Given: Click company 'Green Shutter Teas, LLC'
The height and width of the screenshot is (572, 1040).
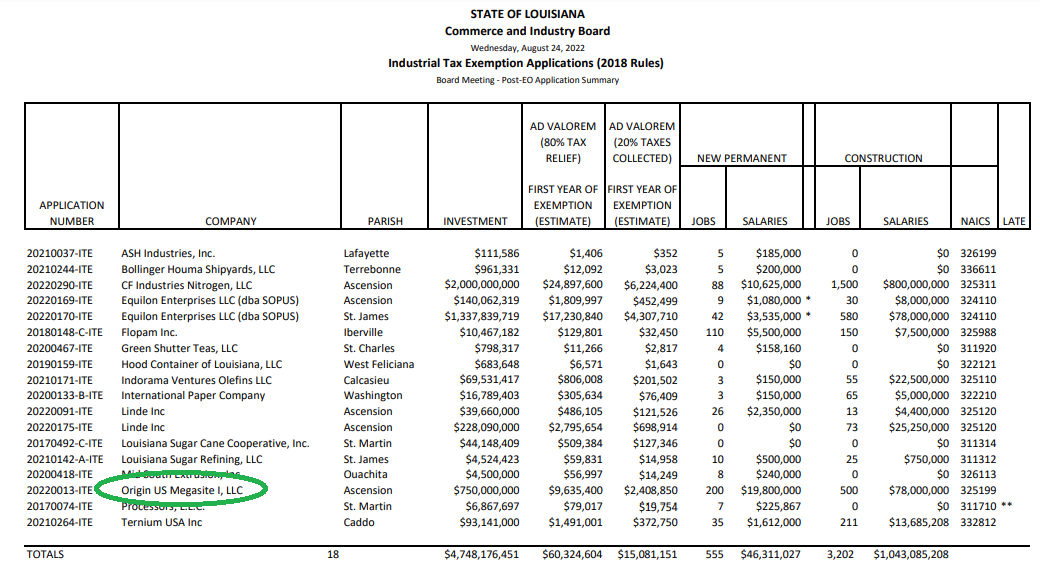Looking at the screenshot, I should [x=179, y=348].
